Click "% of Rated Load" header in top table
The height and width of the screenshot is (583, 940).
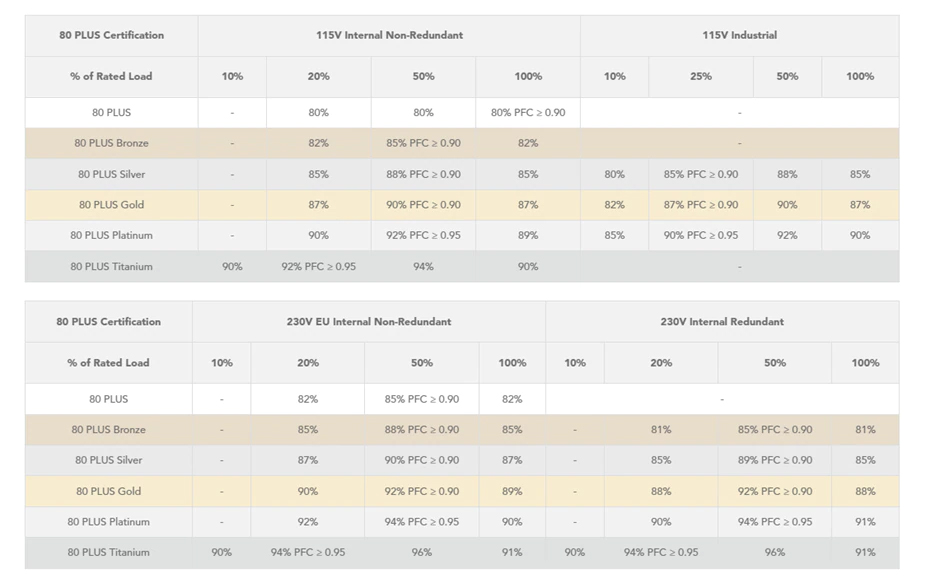coord(111,76)
